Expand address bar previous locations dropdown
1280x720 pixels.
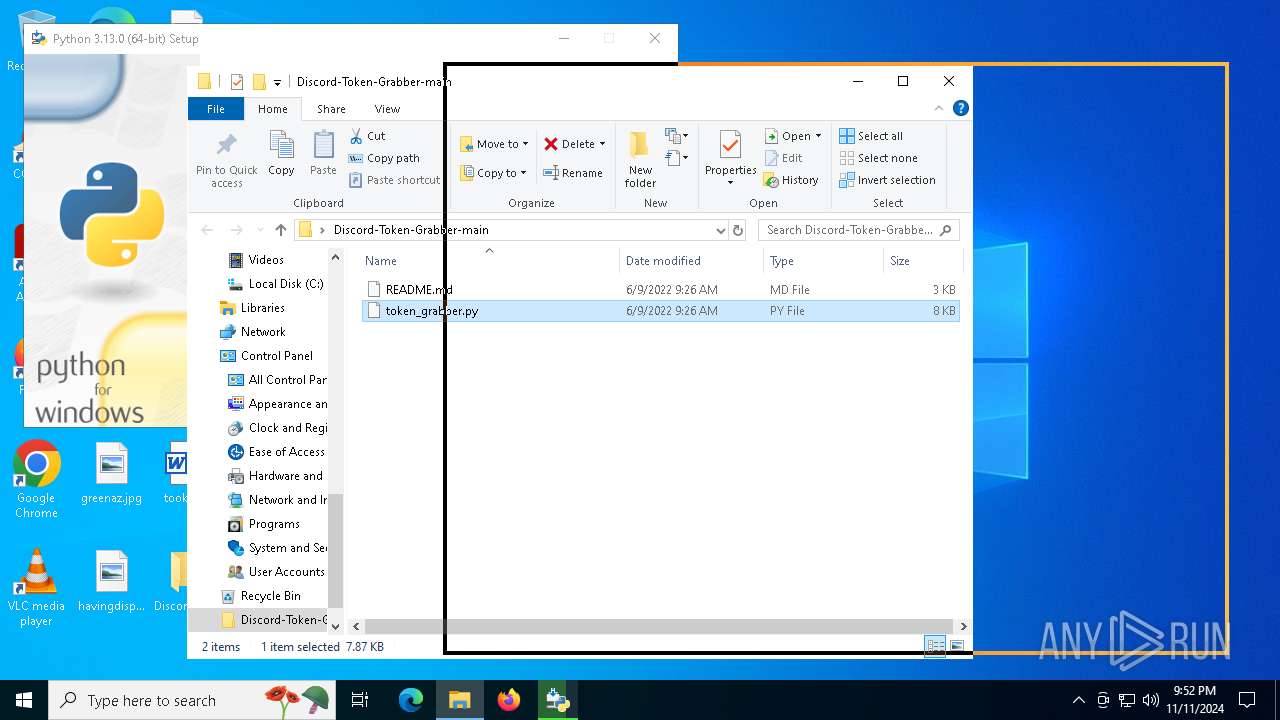720,230
